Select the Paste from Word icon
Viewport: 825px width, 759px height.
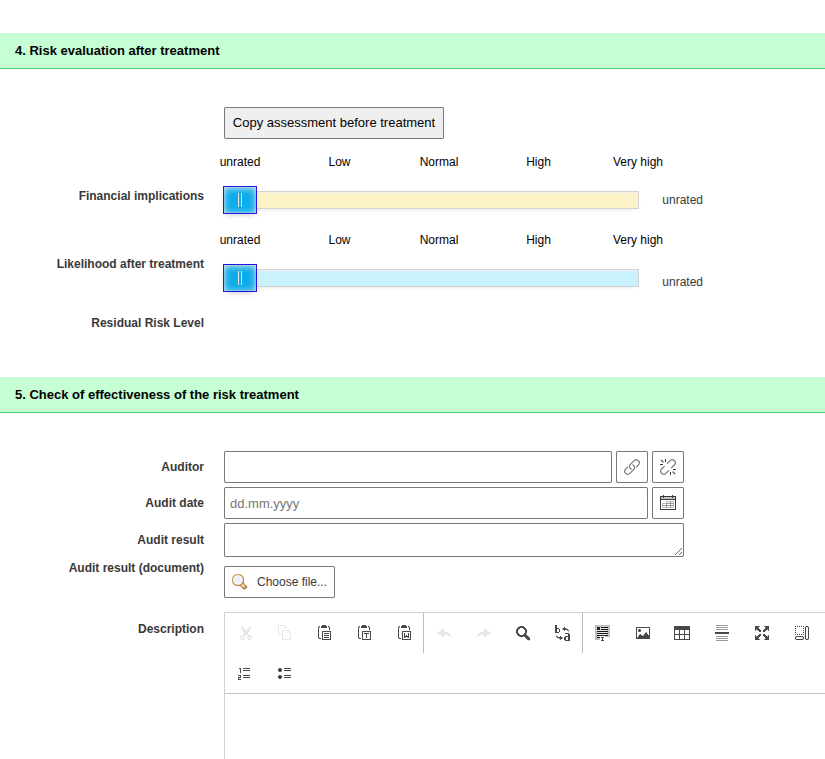pos(404,632)
